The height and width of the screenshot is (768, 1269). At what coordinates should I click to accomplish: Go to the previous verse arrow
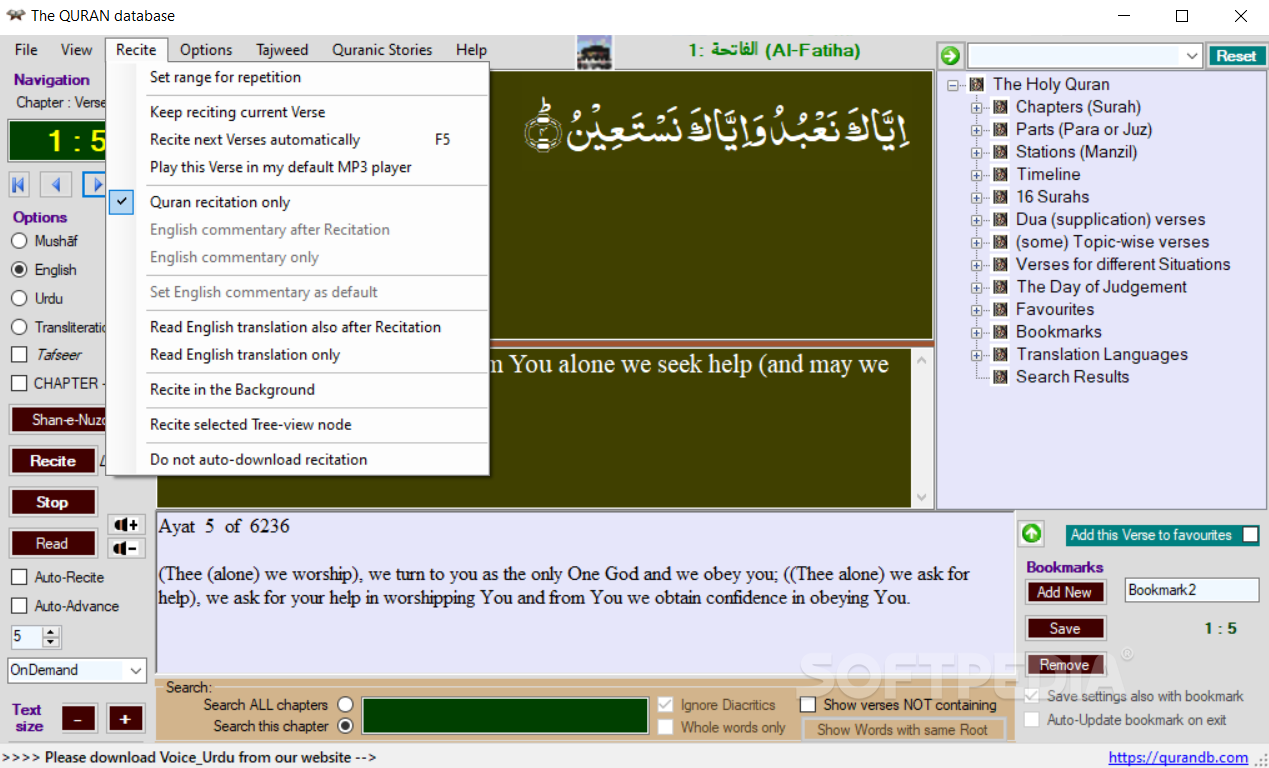point(56,184)
